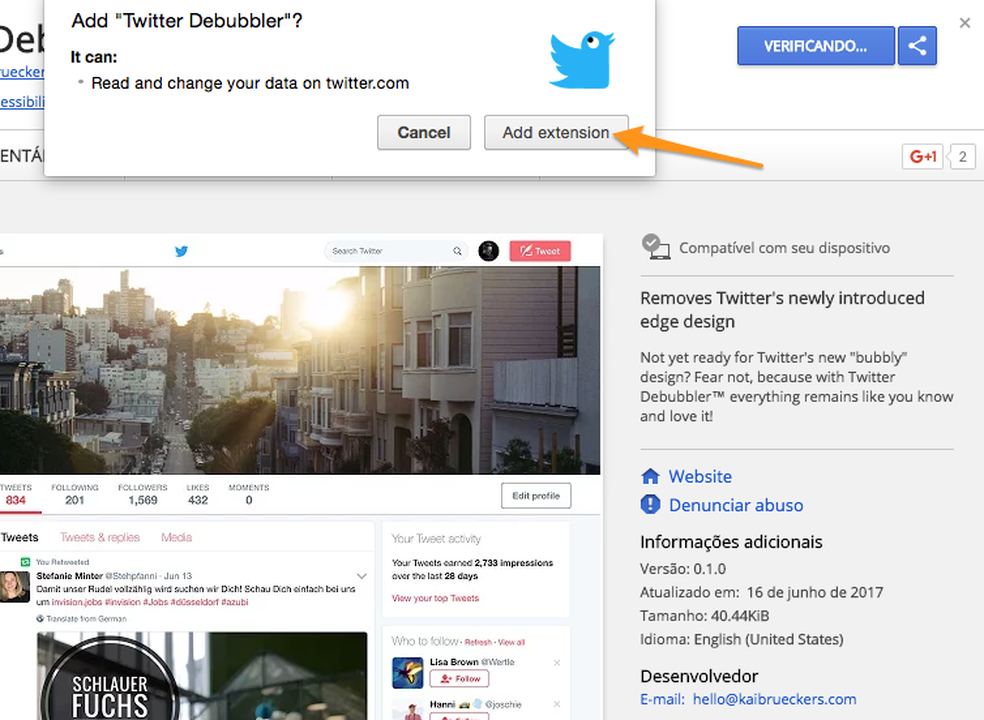Viewport: 984px width, 720px height.
Task: Toggle Follow for Hanni
Action: click(459, 716)
